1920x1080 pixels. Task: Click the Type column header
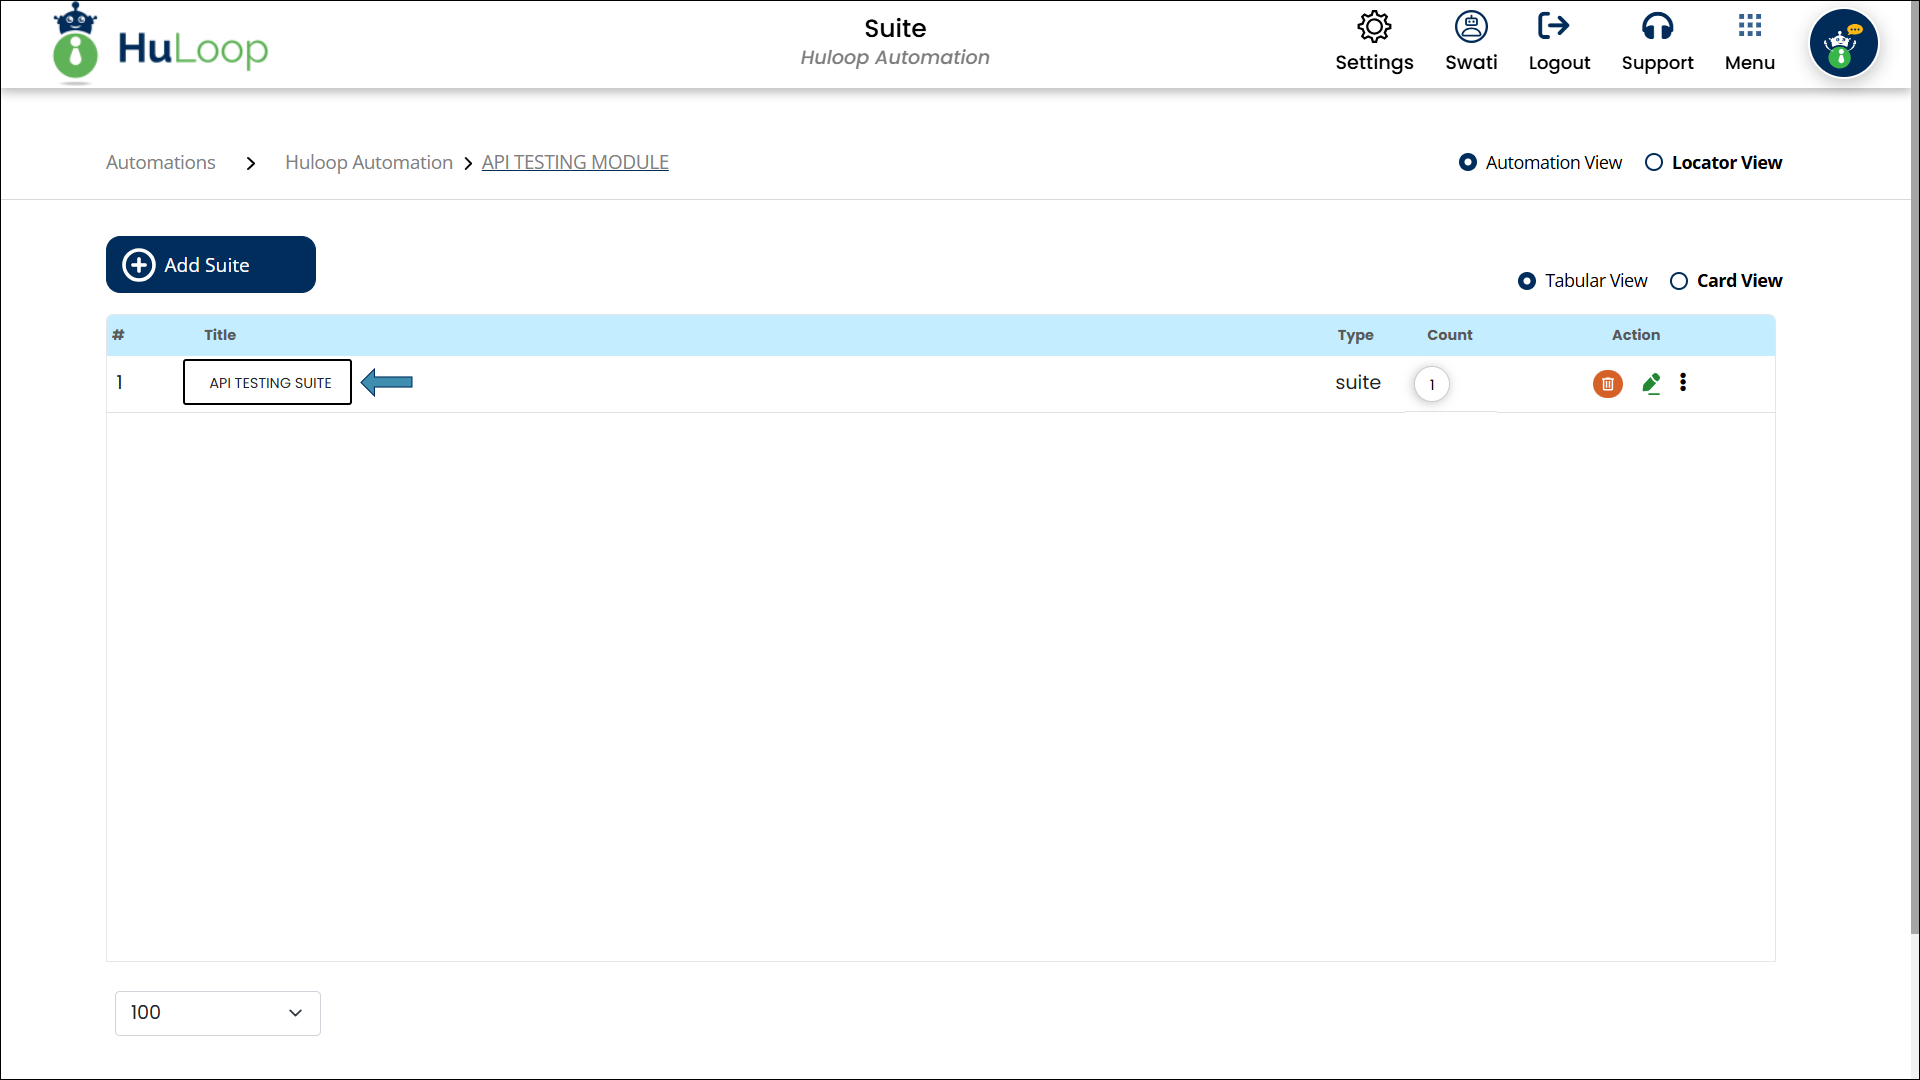(1355, 335)
